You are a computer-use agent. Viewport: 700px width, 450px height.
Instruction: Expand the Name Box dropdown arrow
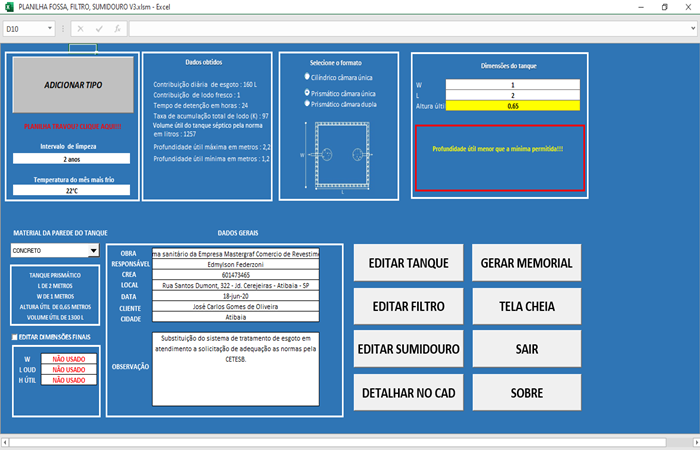coord(49,29)
